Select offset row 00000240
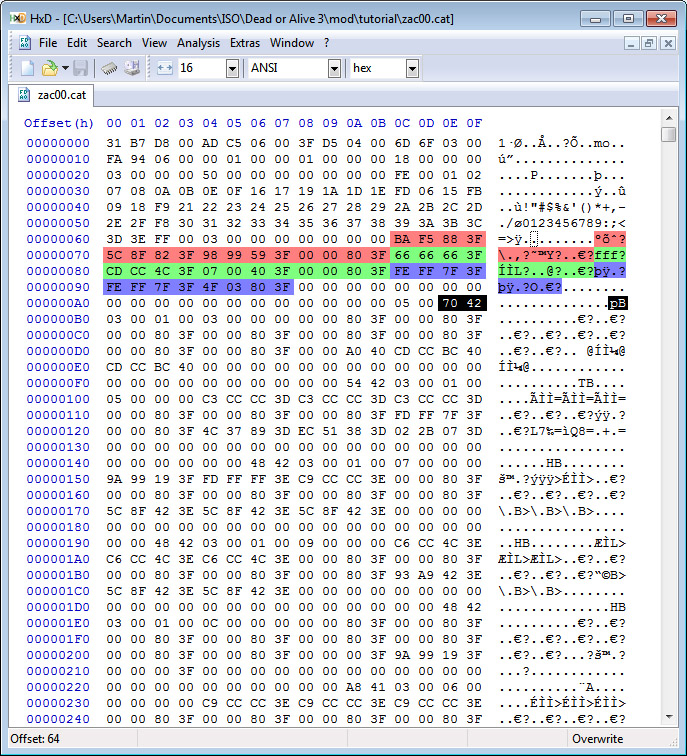 [x=58, y=719]
